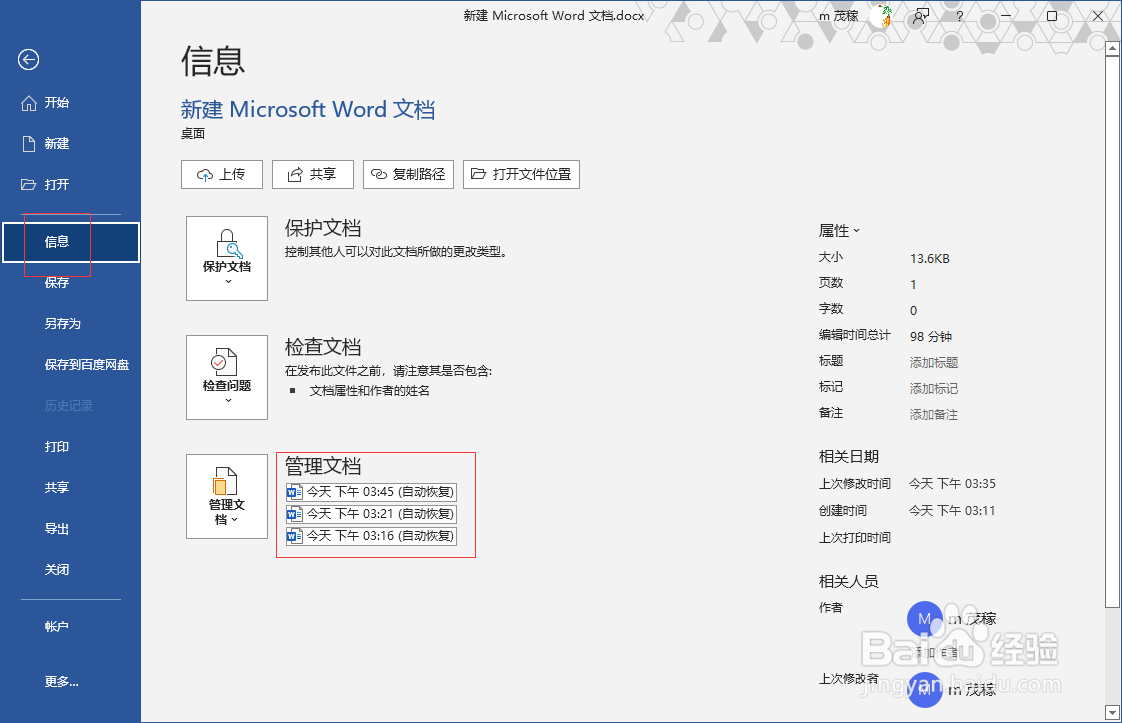The height and width of the screenshot is (723, 1122).
Task: Click the 上传 button
Action: click(x=222, y=175)
